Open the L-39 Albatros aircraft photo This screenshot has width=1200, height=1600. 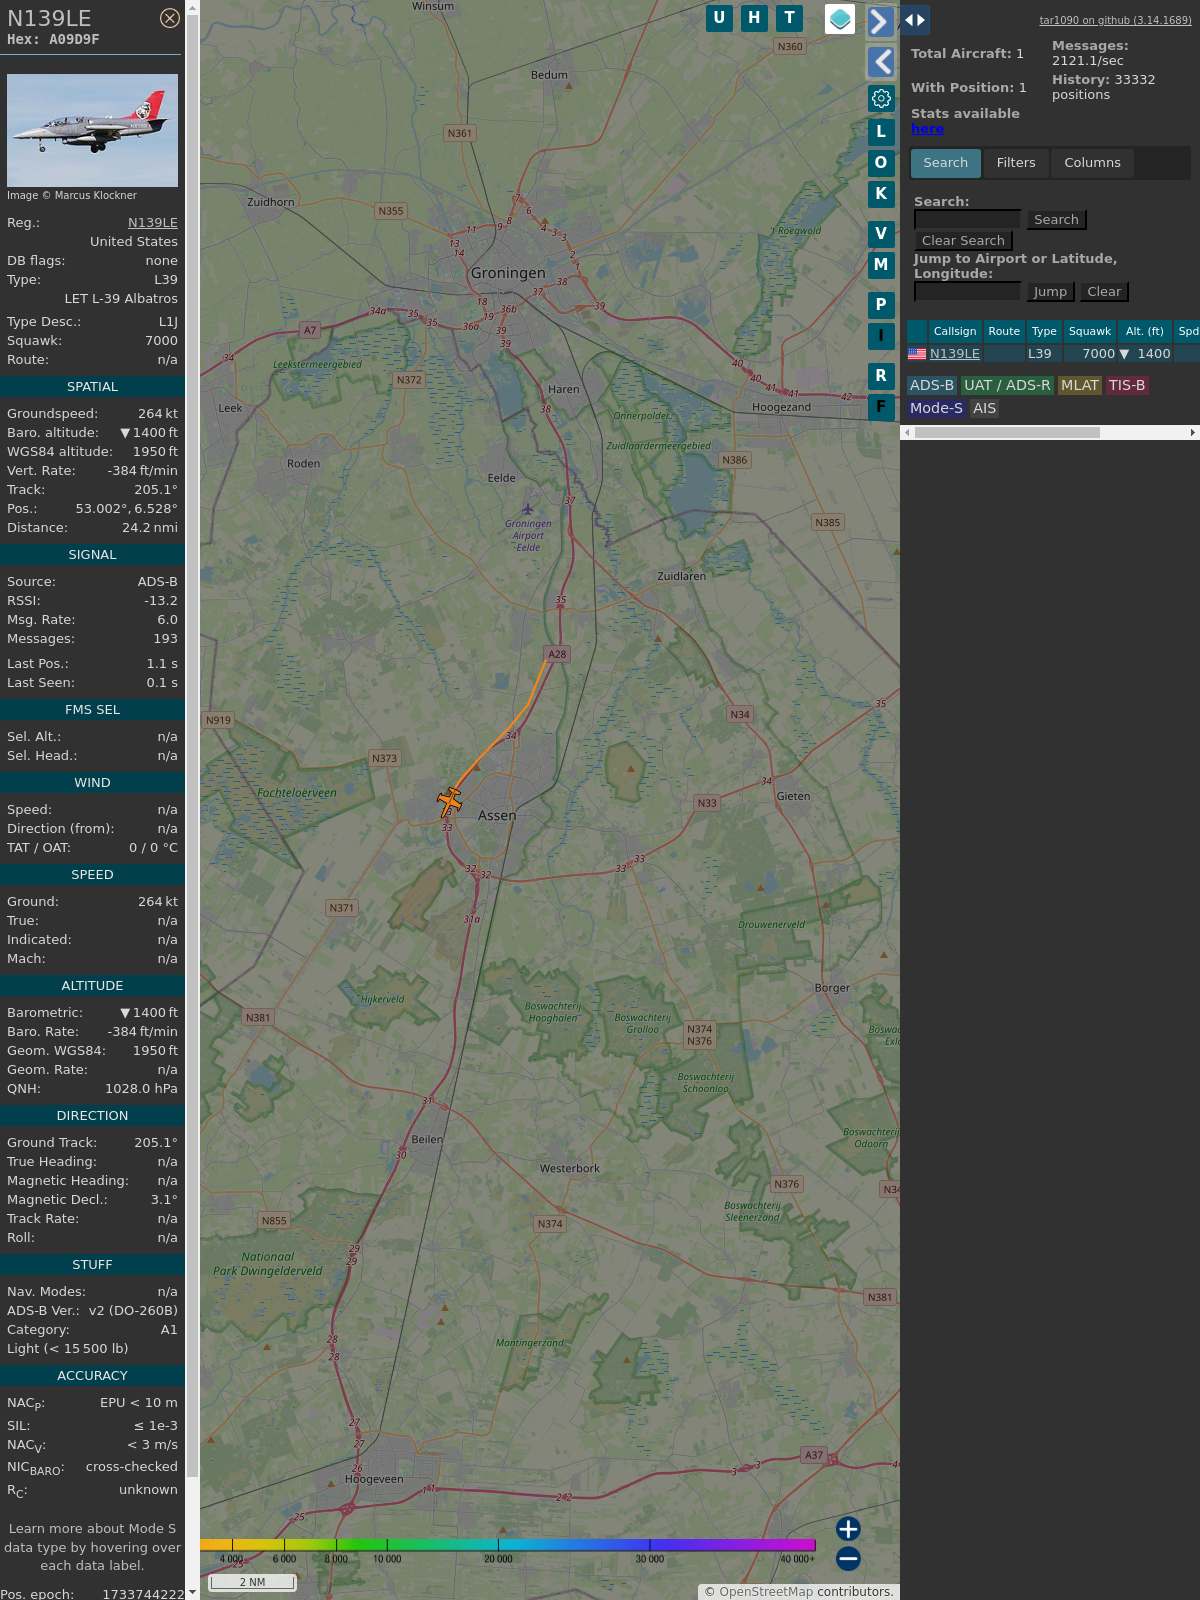pyautogui.click(x=92, y=130)
